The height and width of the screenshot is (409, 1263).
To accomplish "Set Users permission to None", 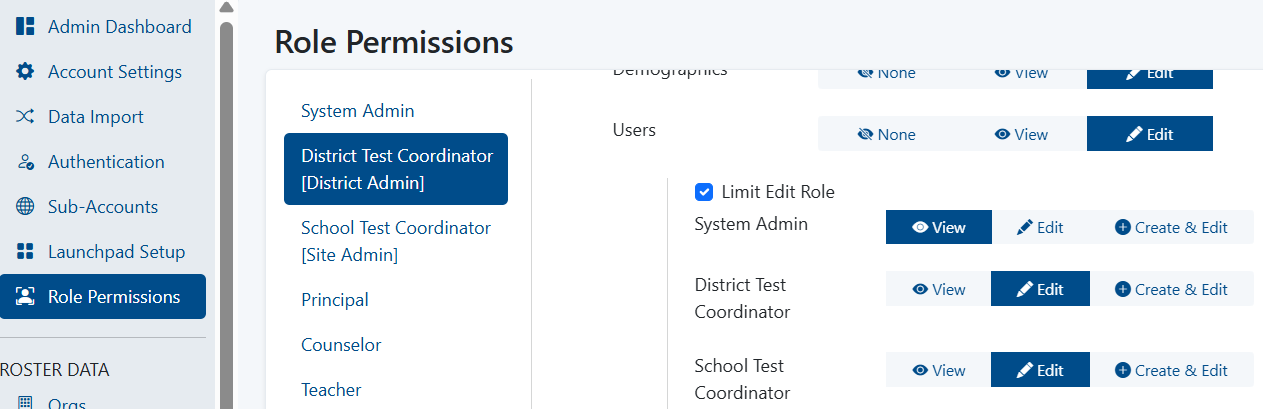I will 886,134.
